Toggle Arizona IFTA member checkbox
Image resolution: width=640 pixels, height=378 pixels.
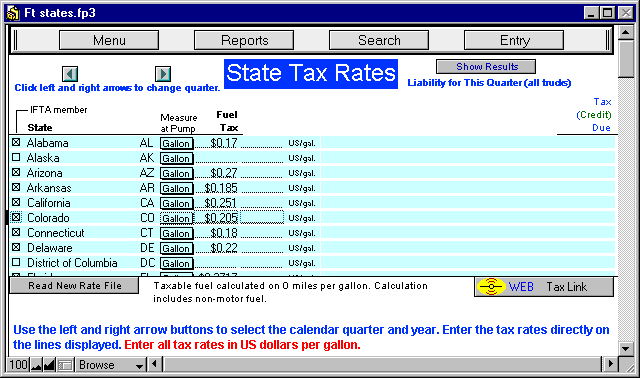[x=16, y=172]
